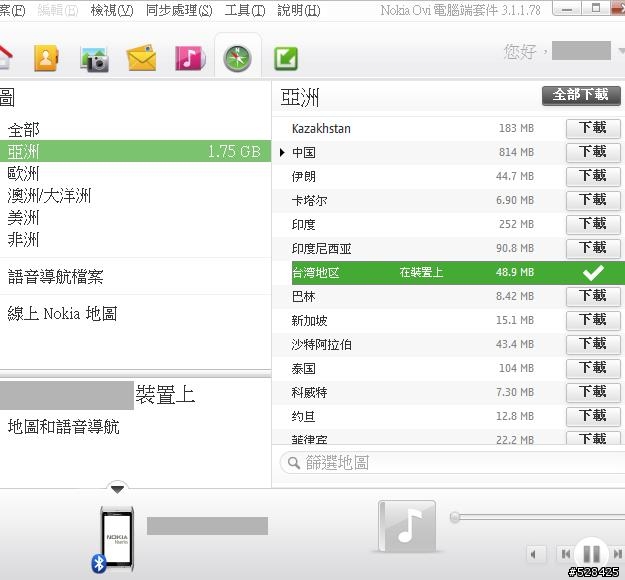Viewport: 625px width, 580px height.
Task: Open the Messages envelope icon
Action: pos(141,58)
